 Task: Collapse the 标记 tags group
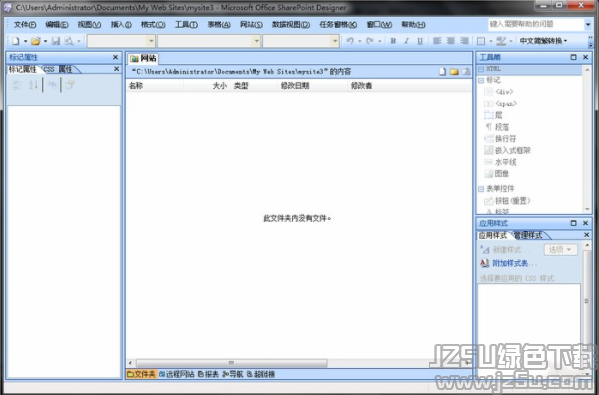point(481,80)
